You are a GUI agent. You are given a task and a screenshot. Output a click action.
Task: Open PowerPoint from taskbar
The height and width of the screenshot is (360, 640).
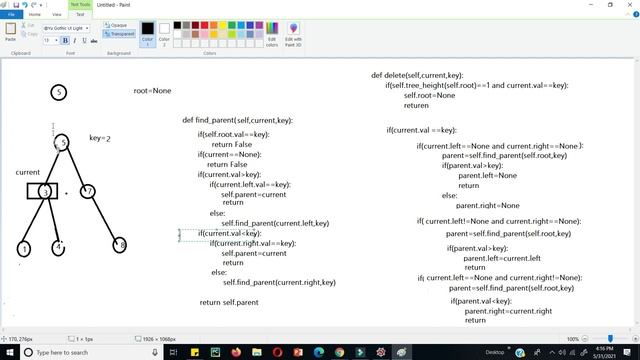coord(298,352)
